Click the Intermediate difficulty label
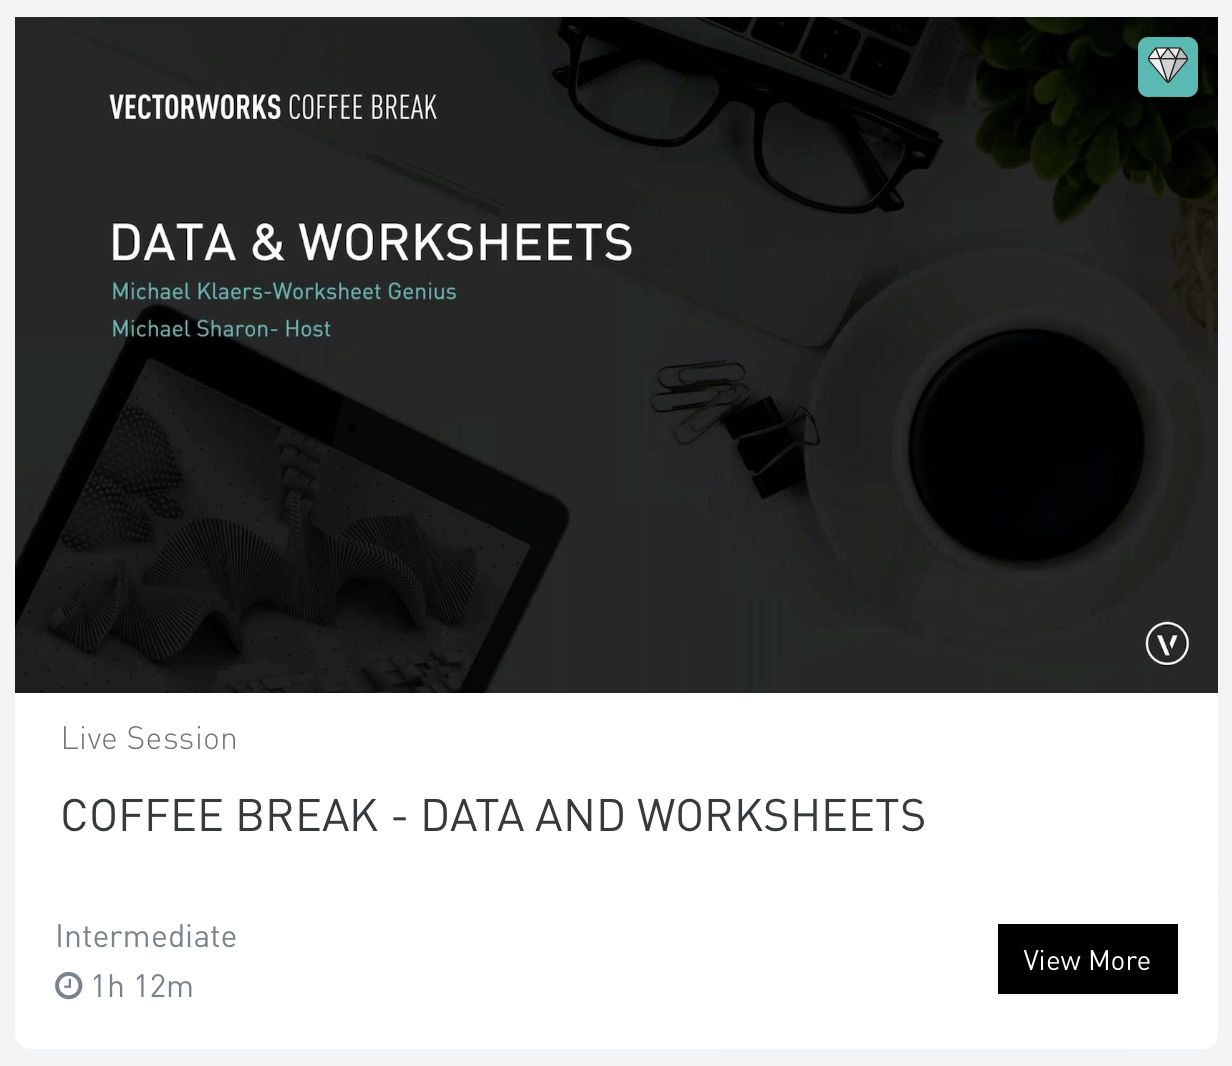The image size is (1232, 1066). click(x=146, y=937)
